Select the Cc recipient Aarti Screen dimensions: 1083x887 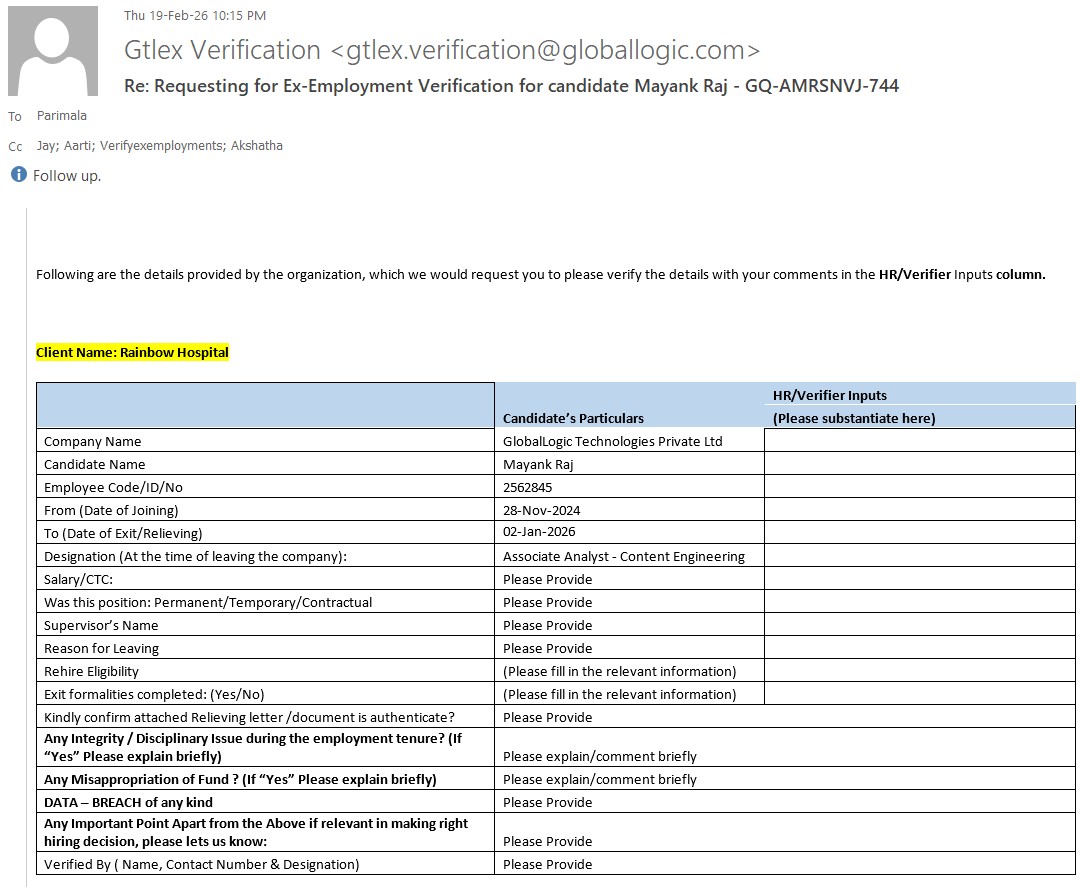click(x=76, y=145)
